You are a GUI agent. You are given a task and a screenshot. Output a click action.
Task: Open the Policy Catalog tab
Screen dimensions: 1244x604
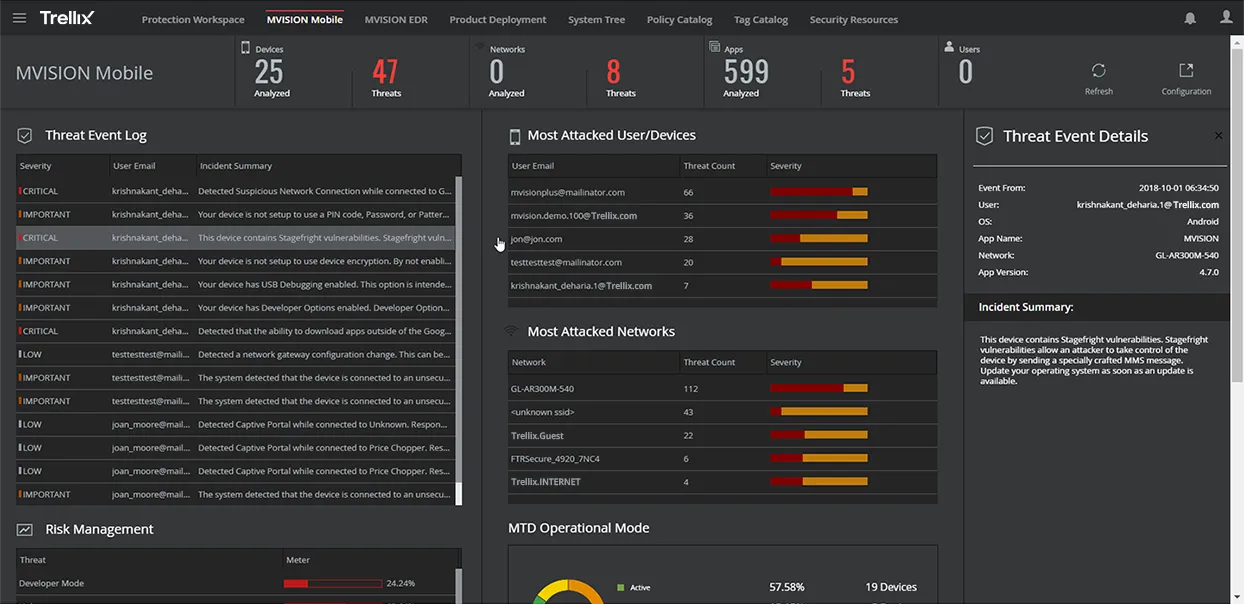click(679, 19)
